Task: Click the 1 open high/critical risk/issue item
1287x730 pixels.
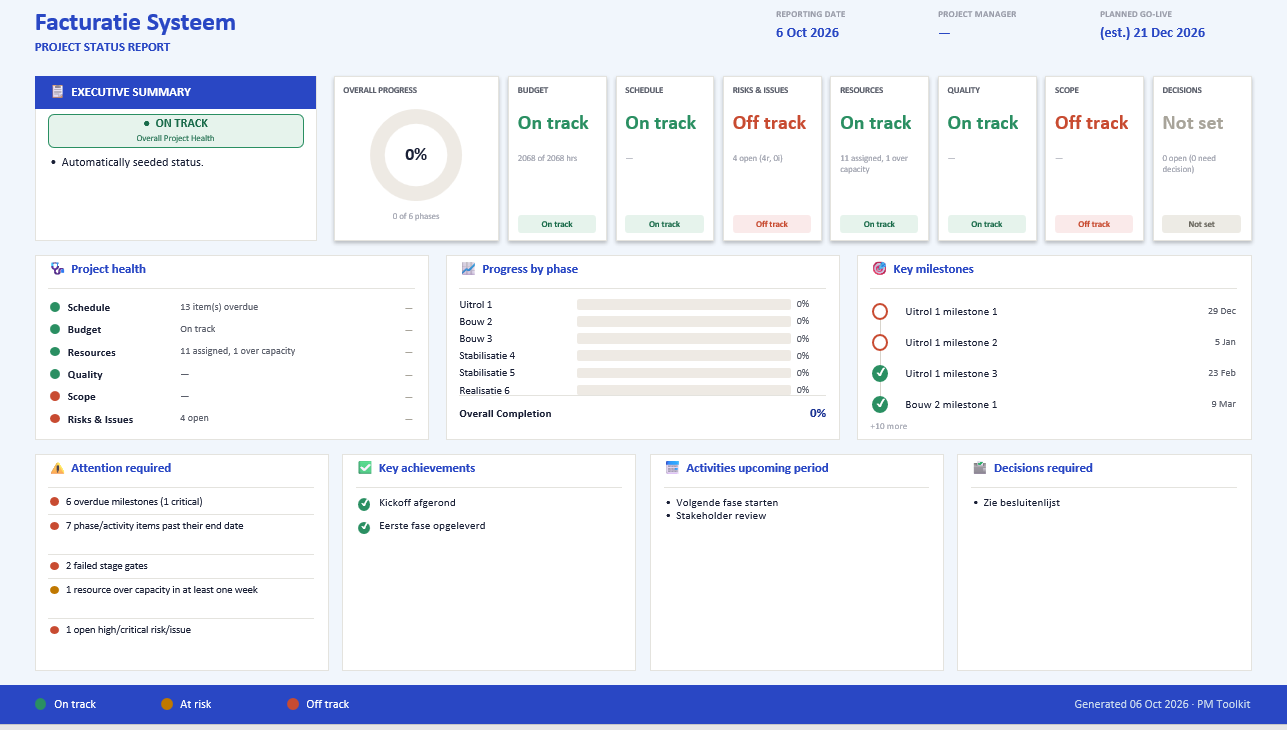Action: pos(128,630)
